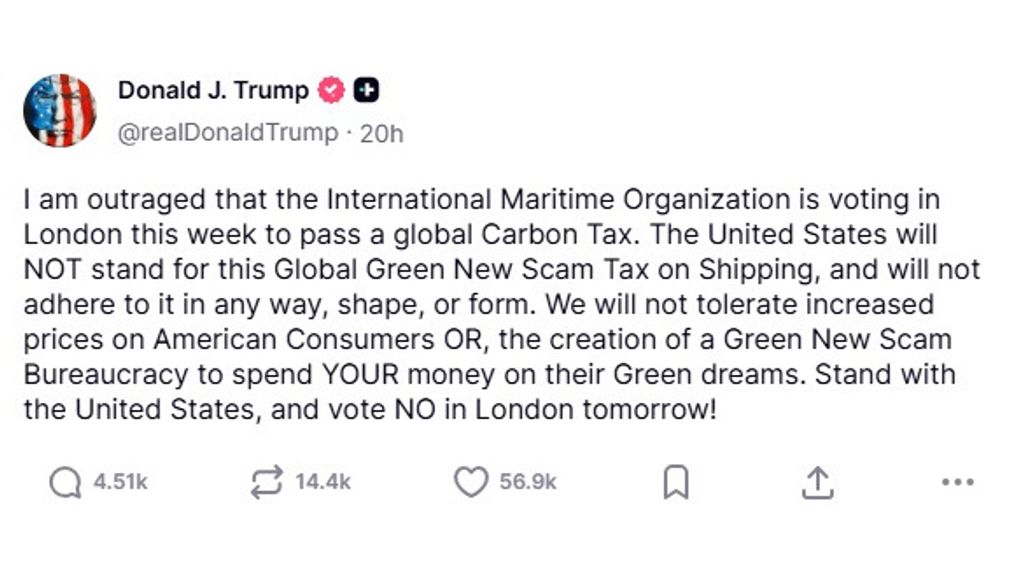
Task: Click the black plus badge beside the name
Action: [x=367, y=91]
